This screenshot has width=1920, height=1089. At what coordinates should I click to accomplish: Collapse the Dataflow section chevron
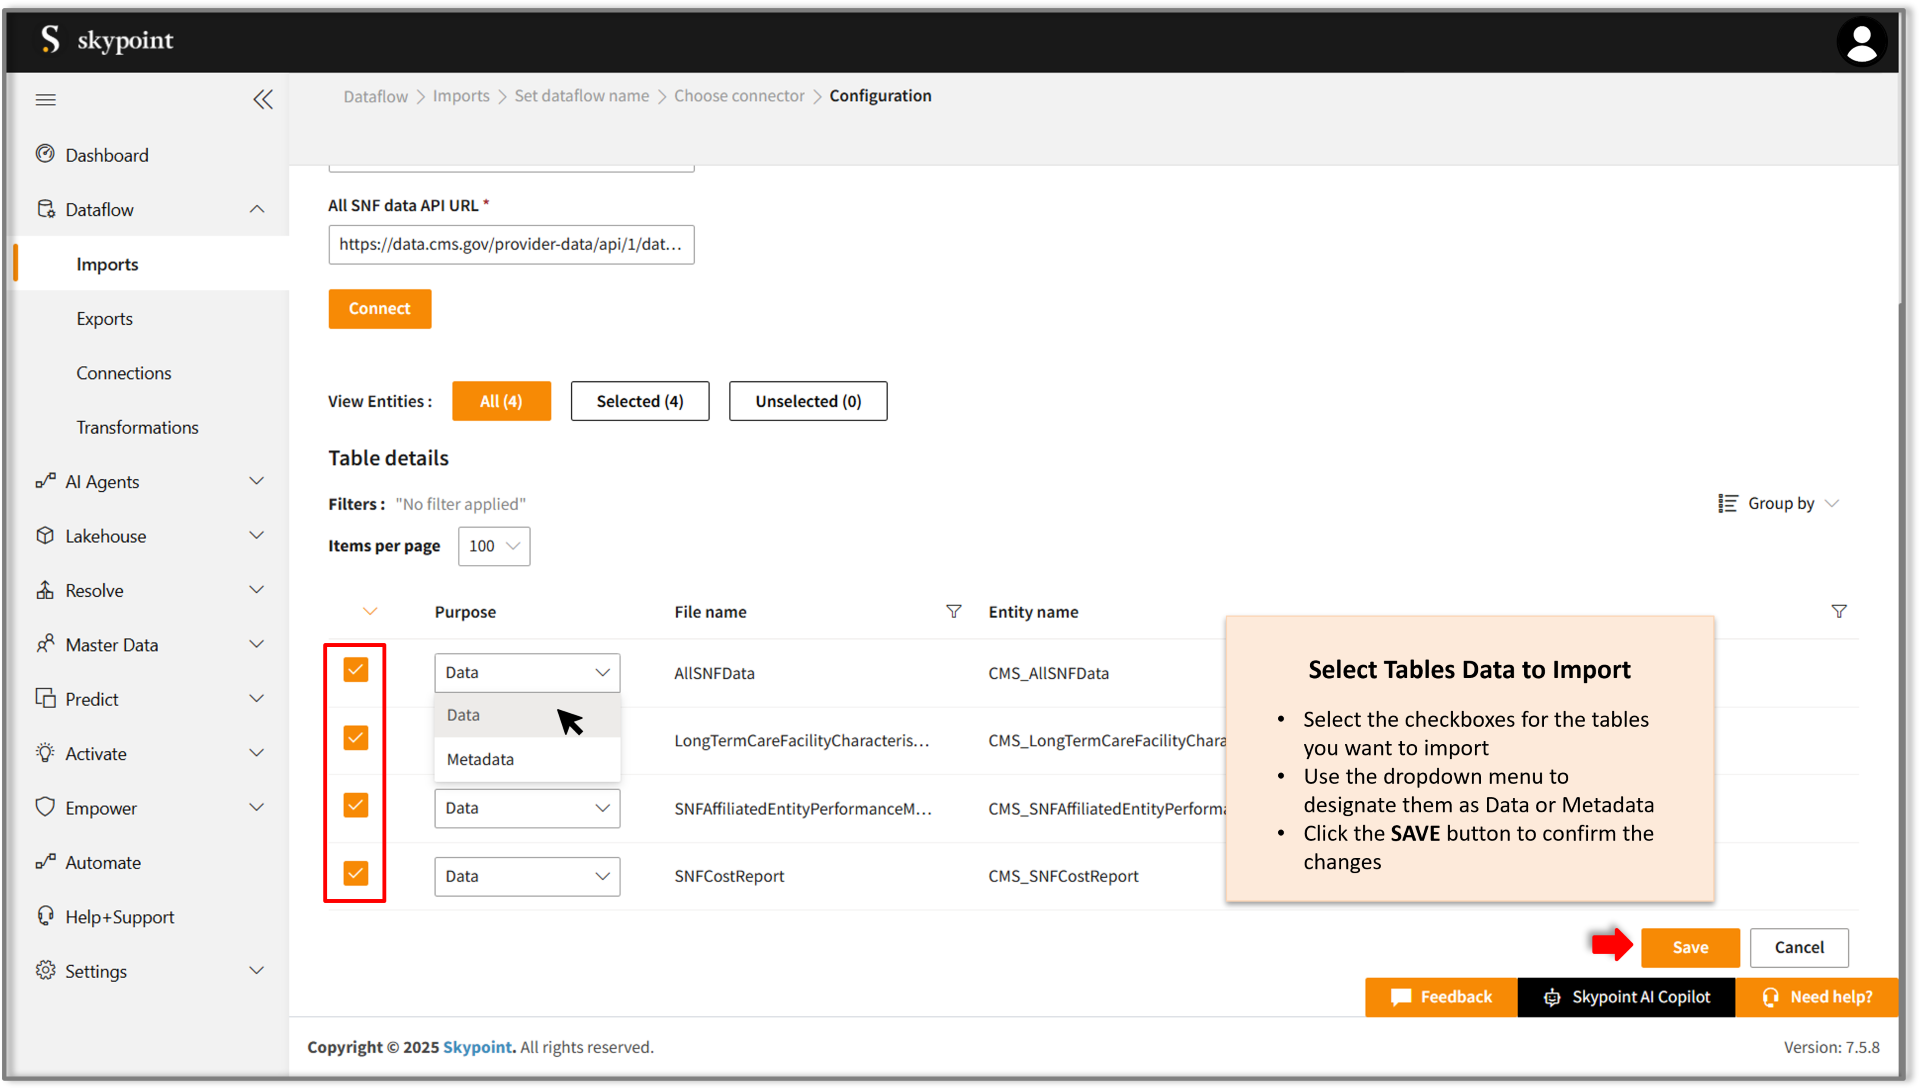tap(257, 209)
